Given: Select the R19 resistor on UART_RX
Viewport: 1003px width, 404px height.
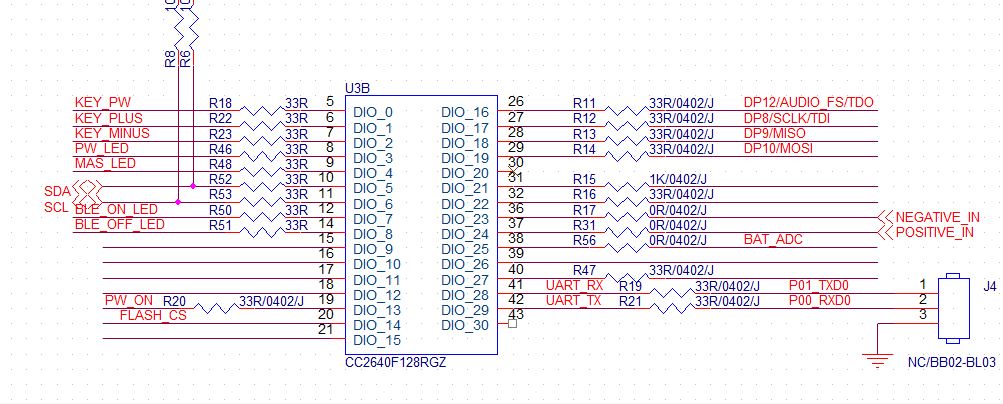Looking at the screenshot, I should click(672, 294).
